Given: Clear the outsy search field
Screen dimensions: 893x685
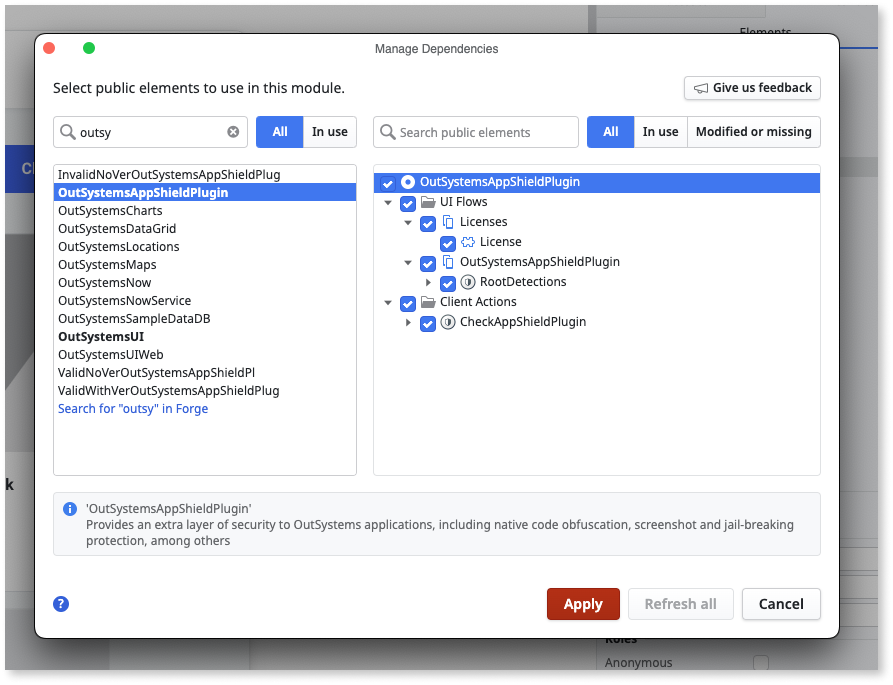Looking at the screenshot, I should click(233, 131).
